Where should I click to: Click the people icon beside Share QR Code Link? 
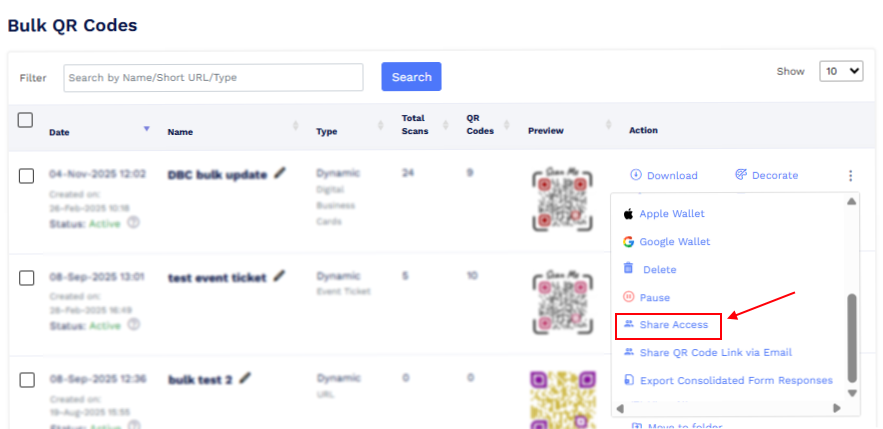(x=628, y=352)
